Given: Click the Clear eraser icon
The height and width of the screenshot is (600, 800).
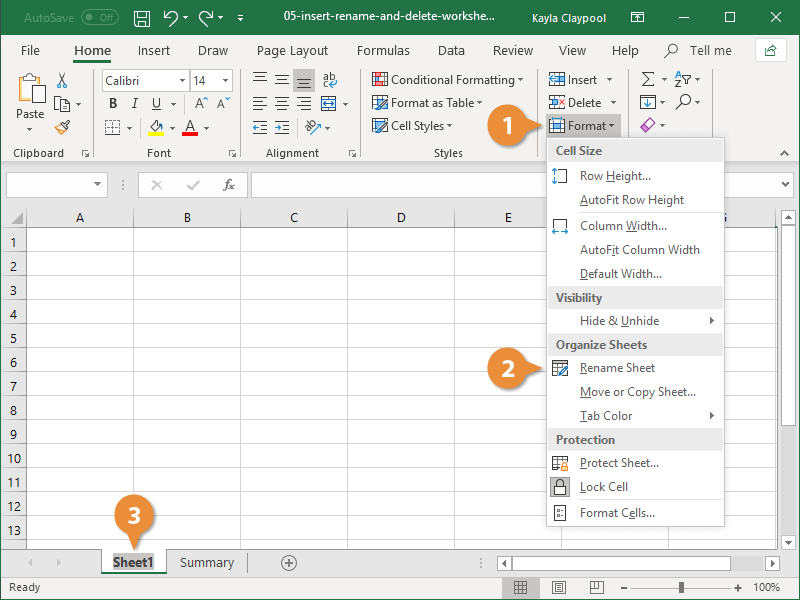Looking at the screenshot, I should click(x=647, y=126).
